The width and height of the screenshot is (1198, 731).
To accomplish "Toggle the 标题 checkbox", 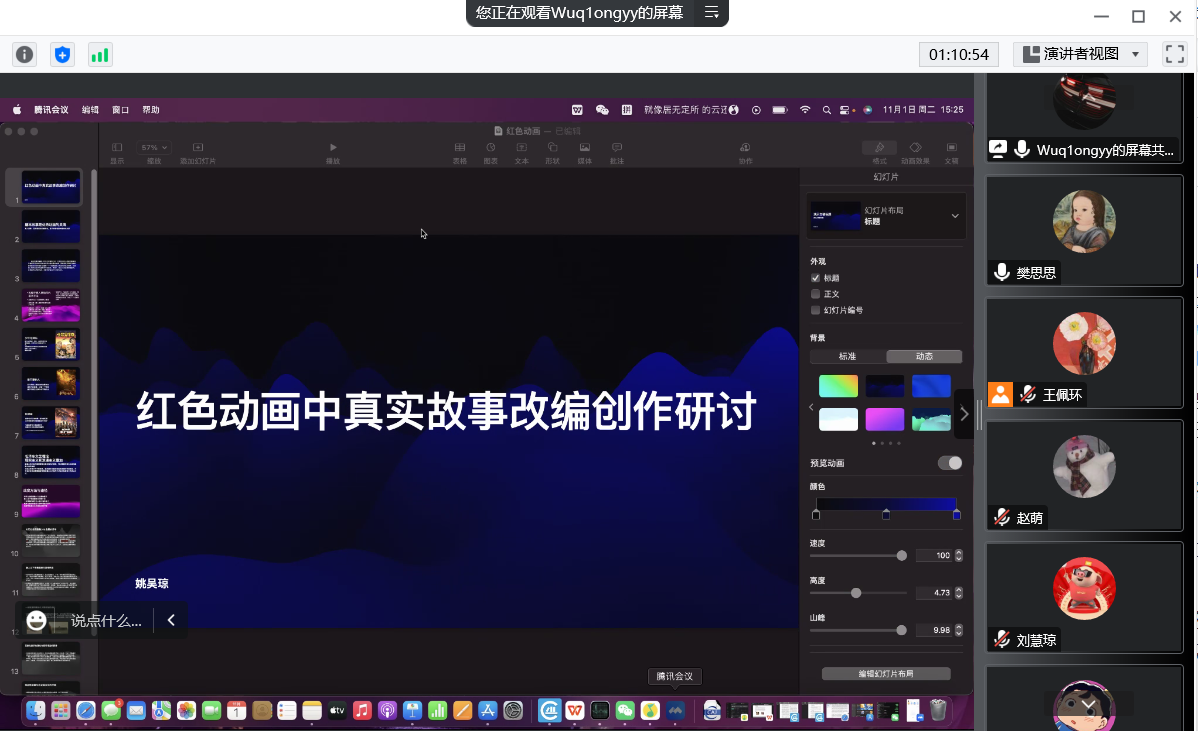I will 816,278.
